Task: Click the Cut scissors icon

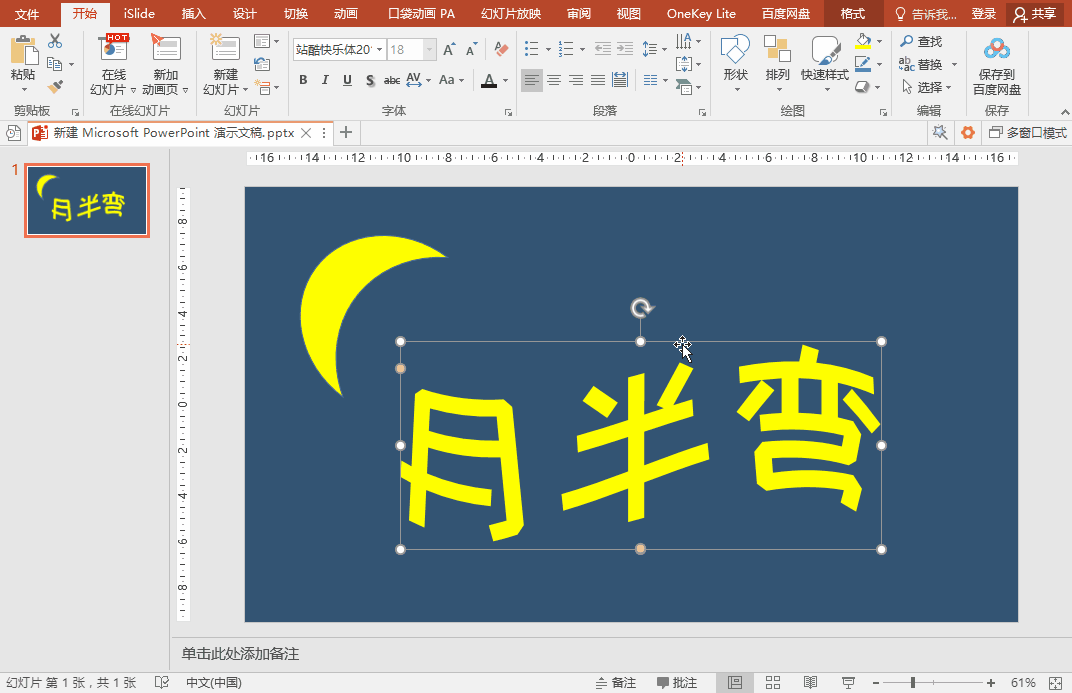Action: click(x=55, y=41)
